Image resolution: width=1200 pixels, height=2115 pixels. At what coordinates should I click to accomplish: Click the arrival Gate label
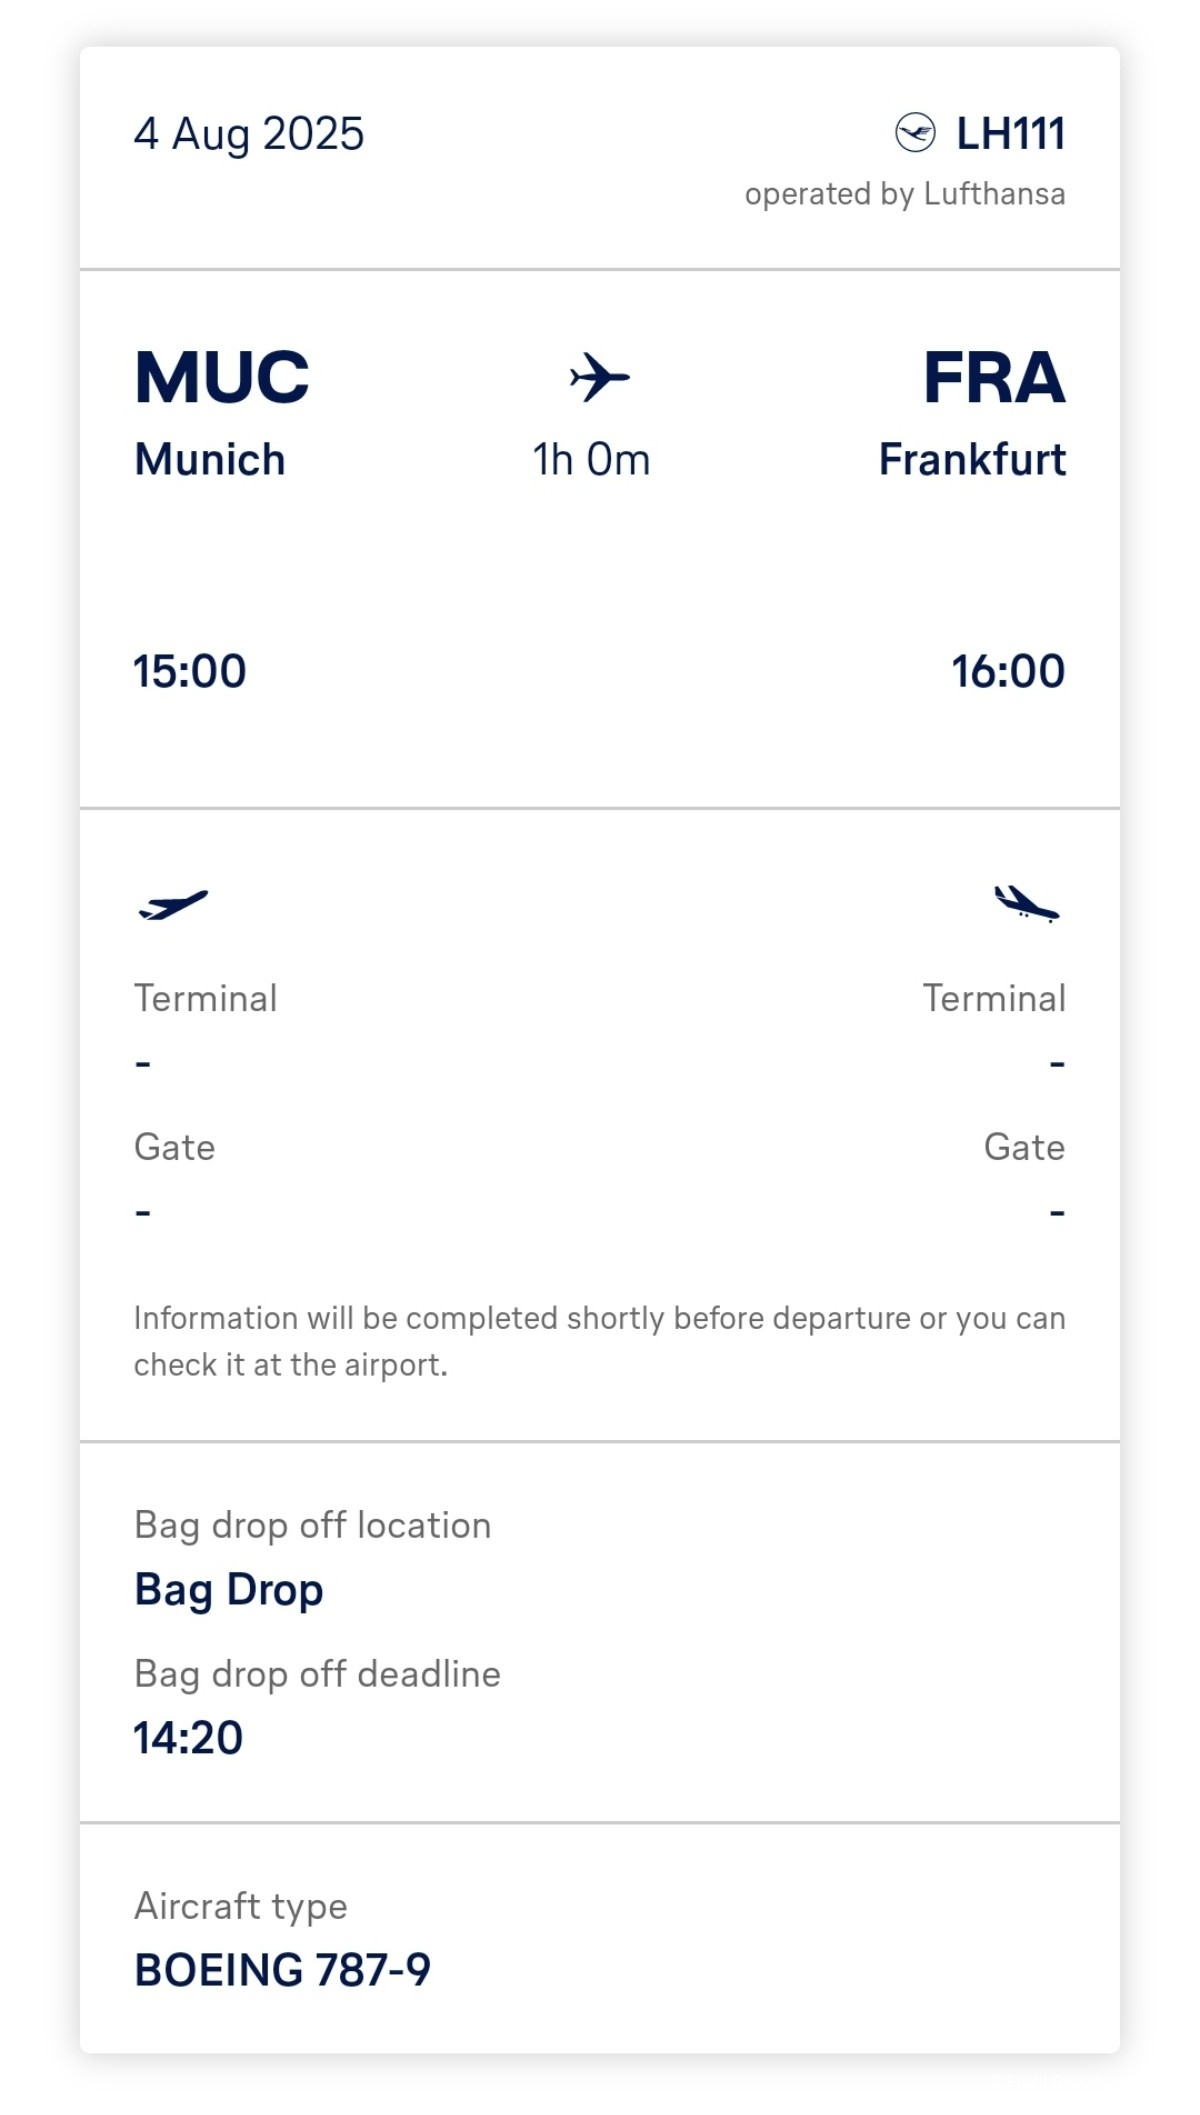point(1024,1147)
